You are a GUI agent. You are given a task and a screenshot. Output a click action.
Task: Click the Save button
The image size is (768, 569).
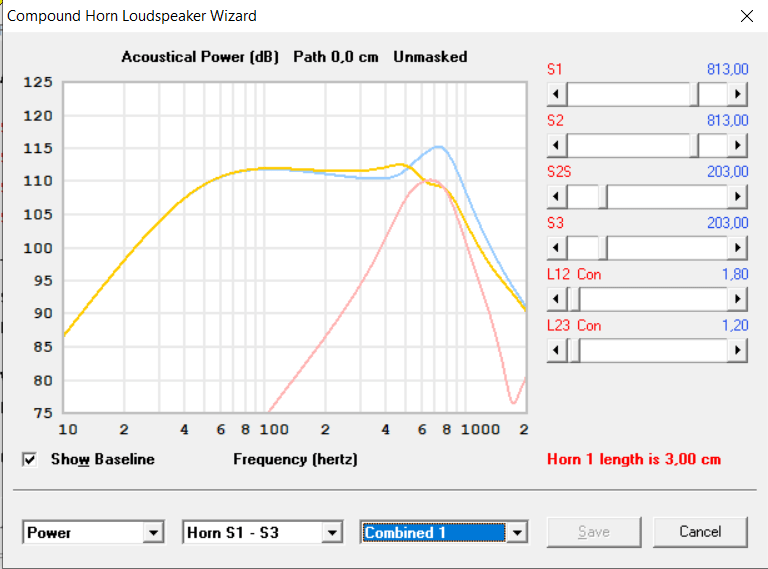pyautogui.click(x=594, y=532)
